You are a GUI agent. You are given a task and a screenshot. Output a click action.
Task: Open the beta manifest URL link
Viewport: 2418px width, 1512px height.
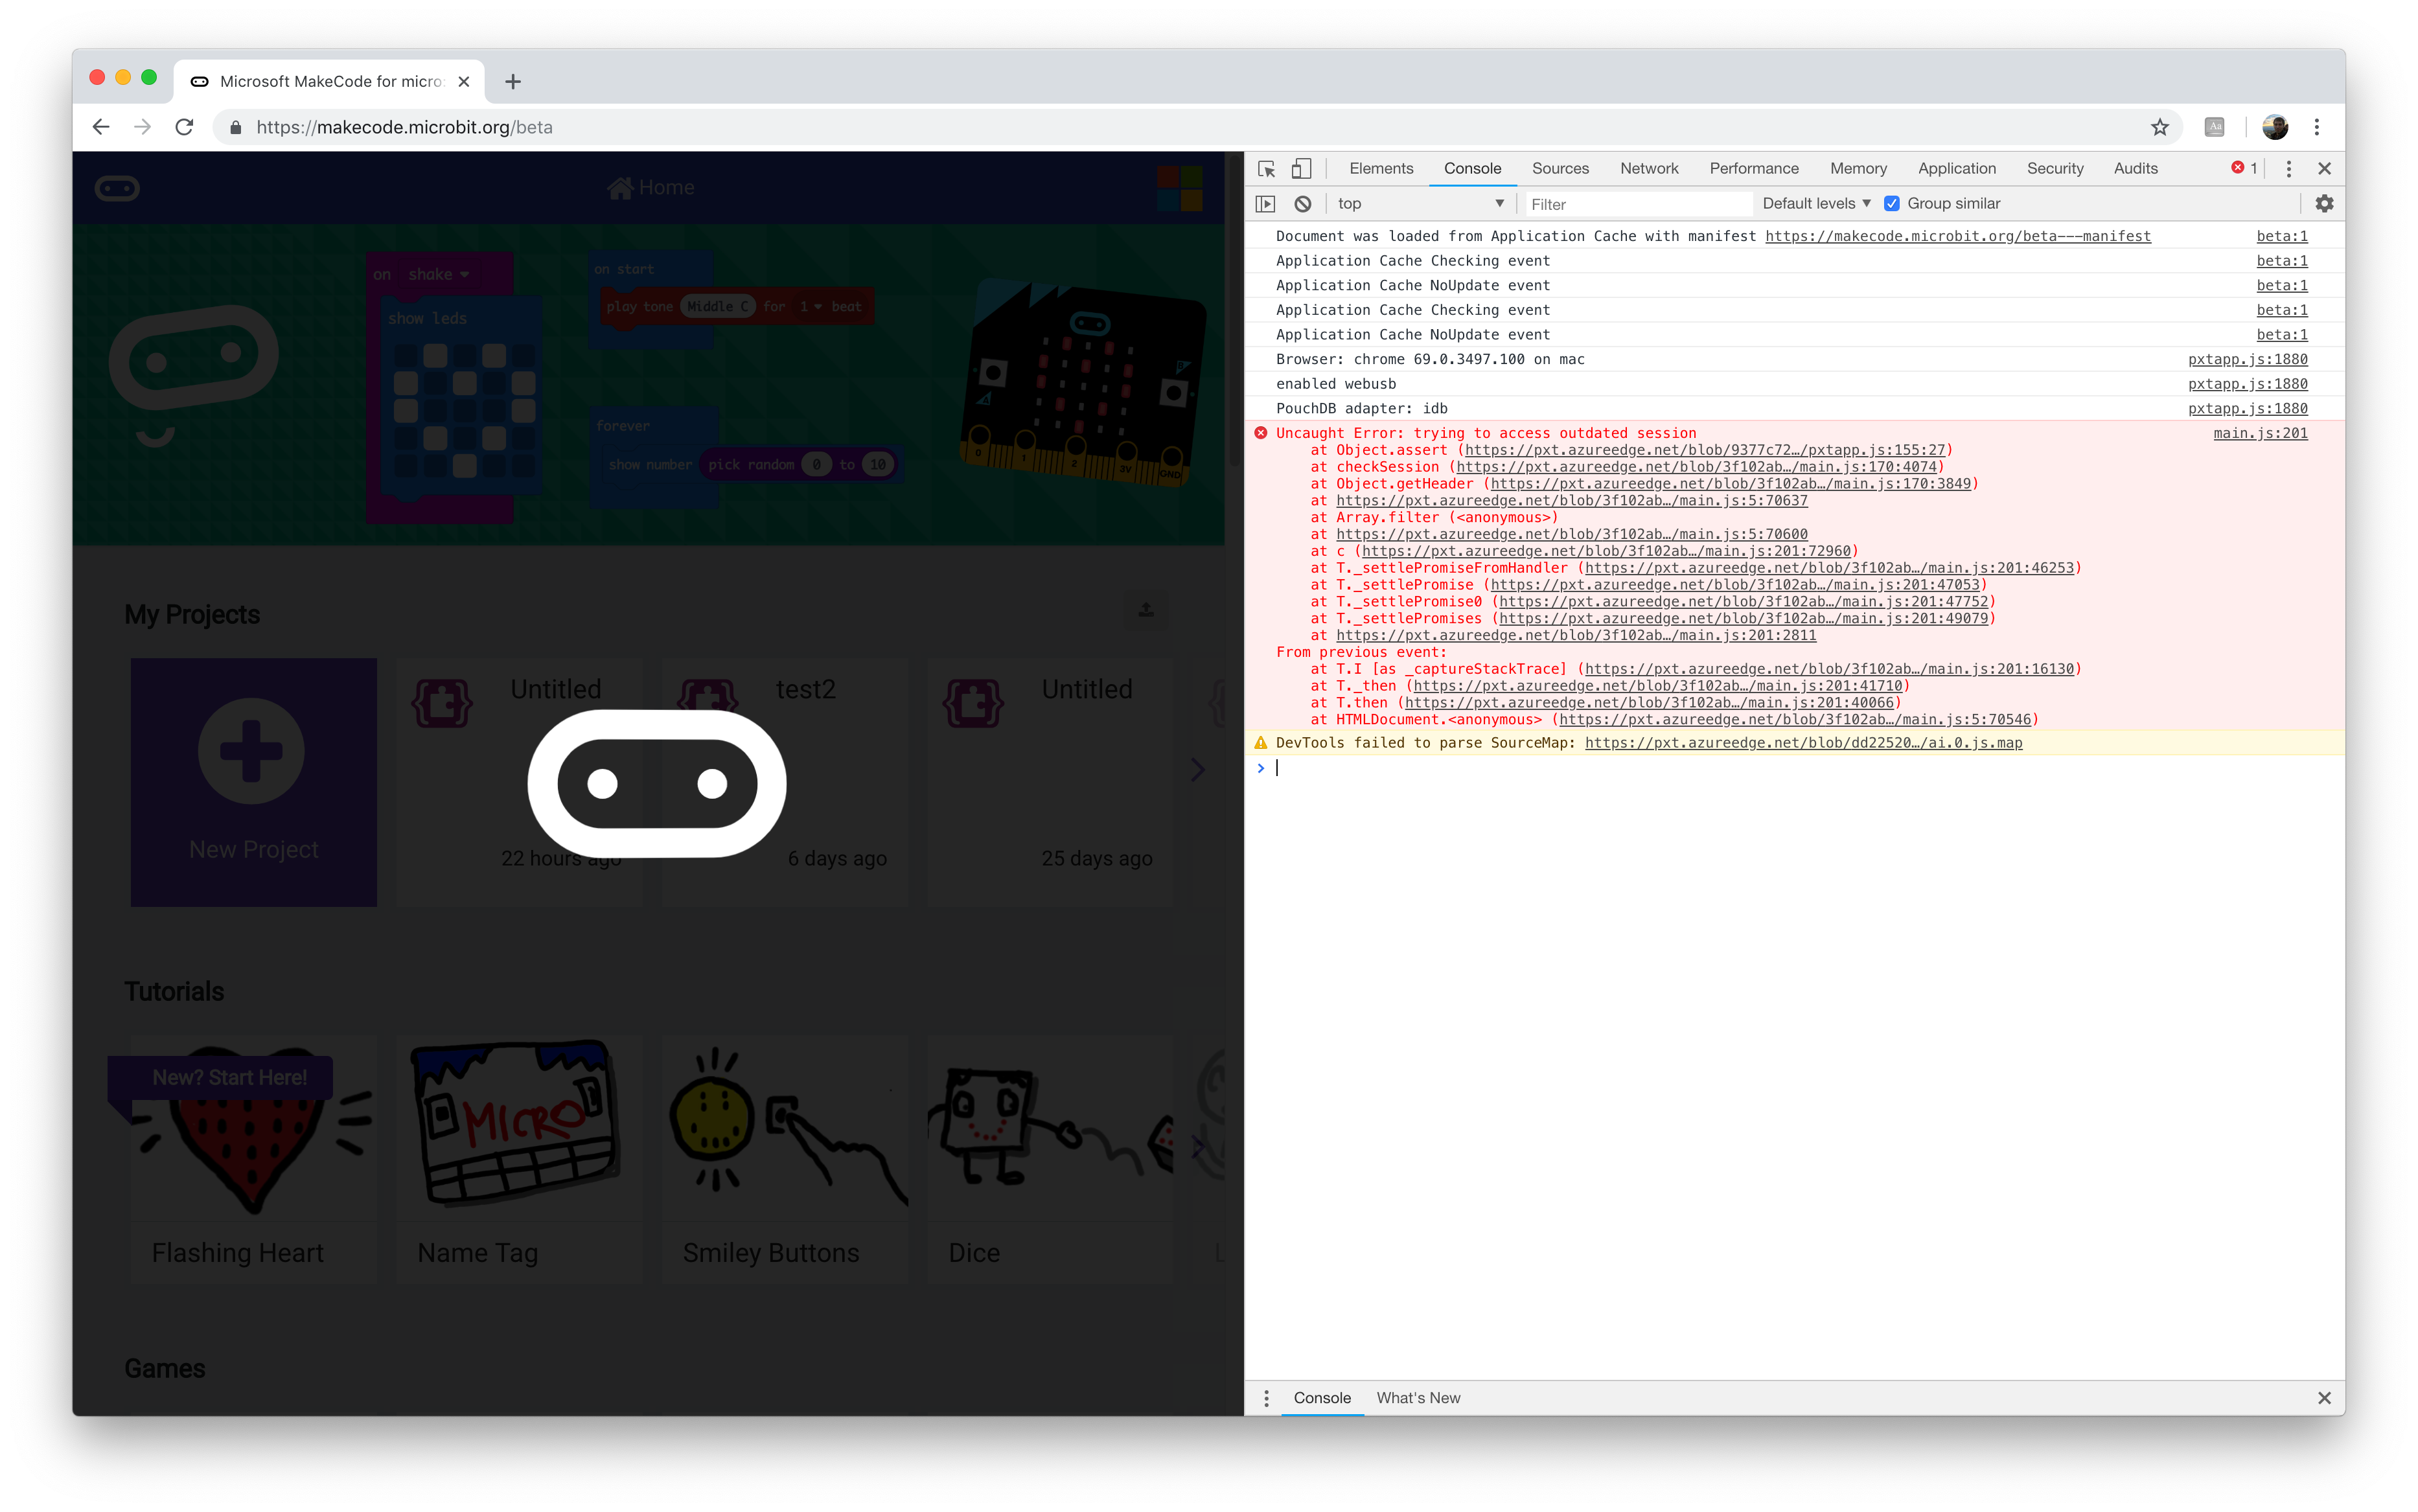[x=1957, y=237]
